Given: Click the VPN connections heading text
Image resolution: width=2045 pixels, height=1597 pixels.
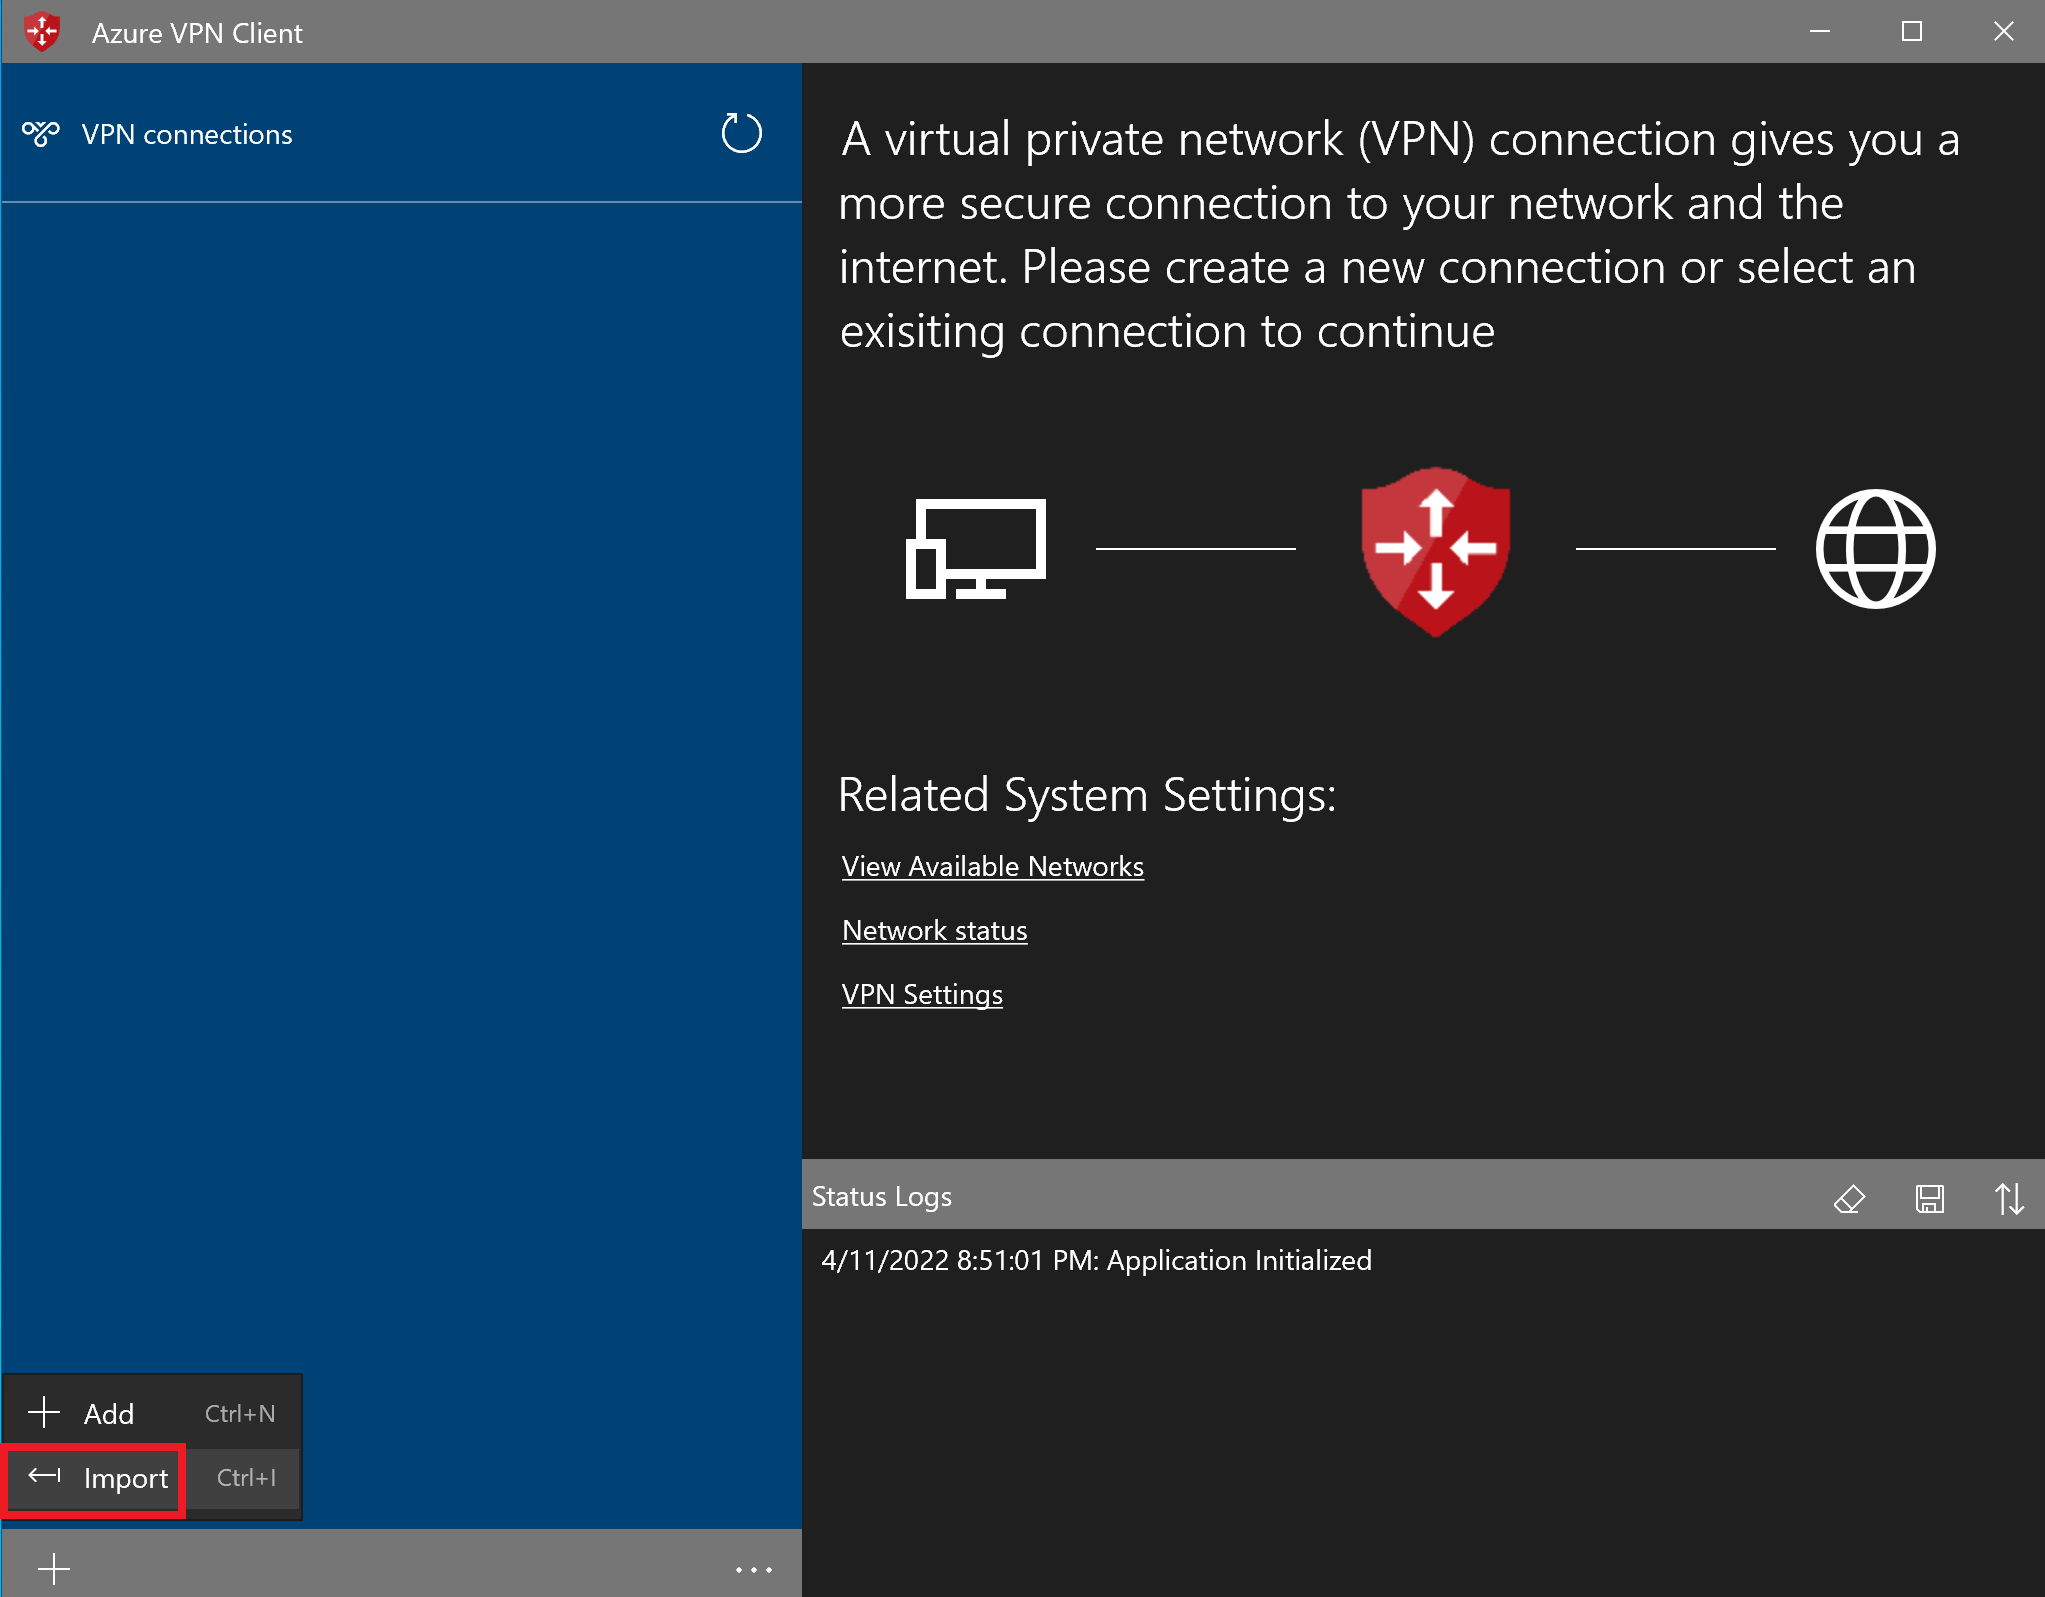Looking at the screenshot, I should click(x=187, y=134).
